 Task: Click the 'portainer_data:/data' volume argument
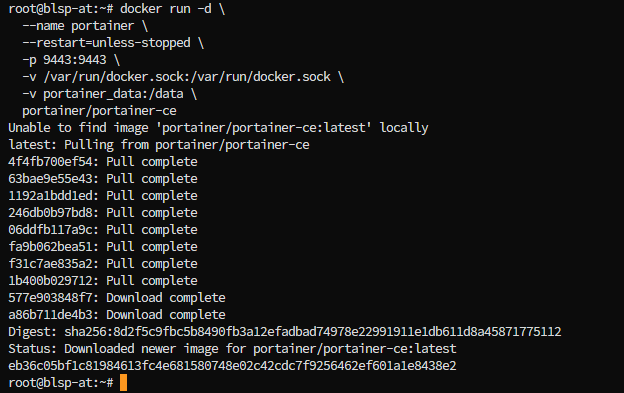(113, 94)
